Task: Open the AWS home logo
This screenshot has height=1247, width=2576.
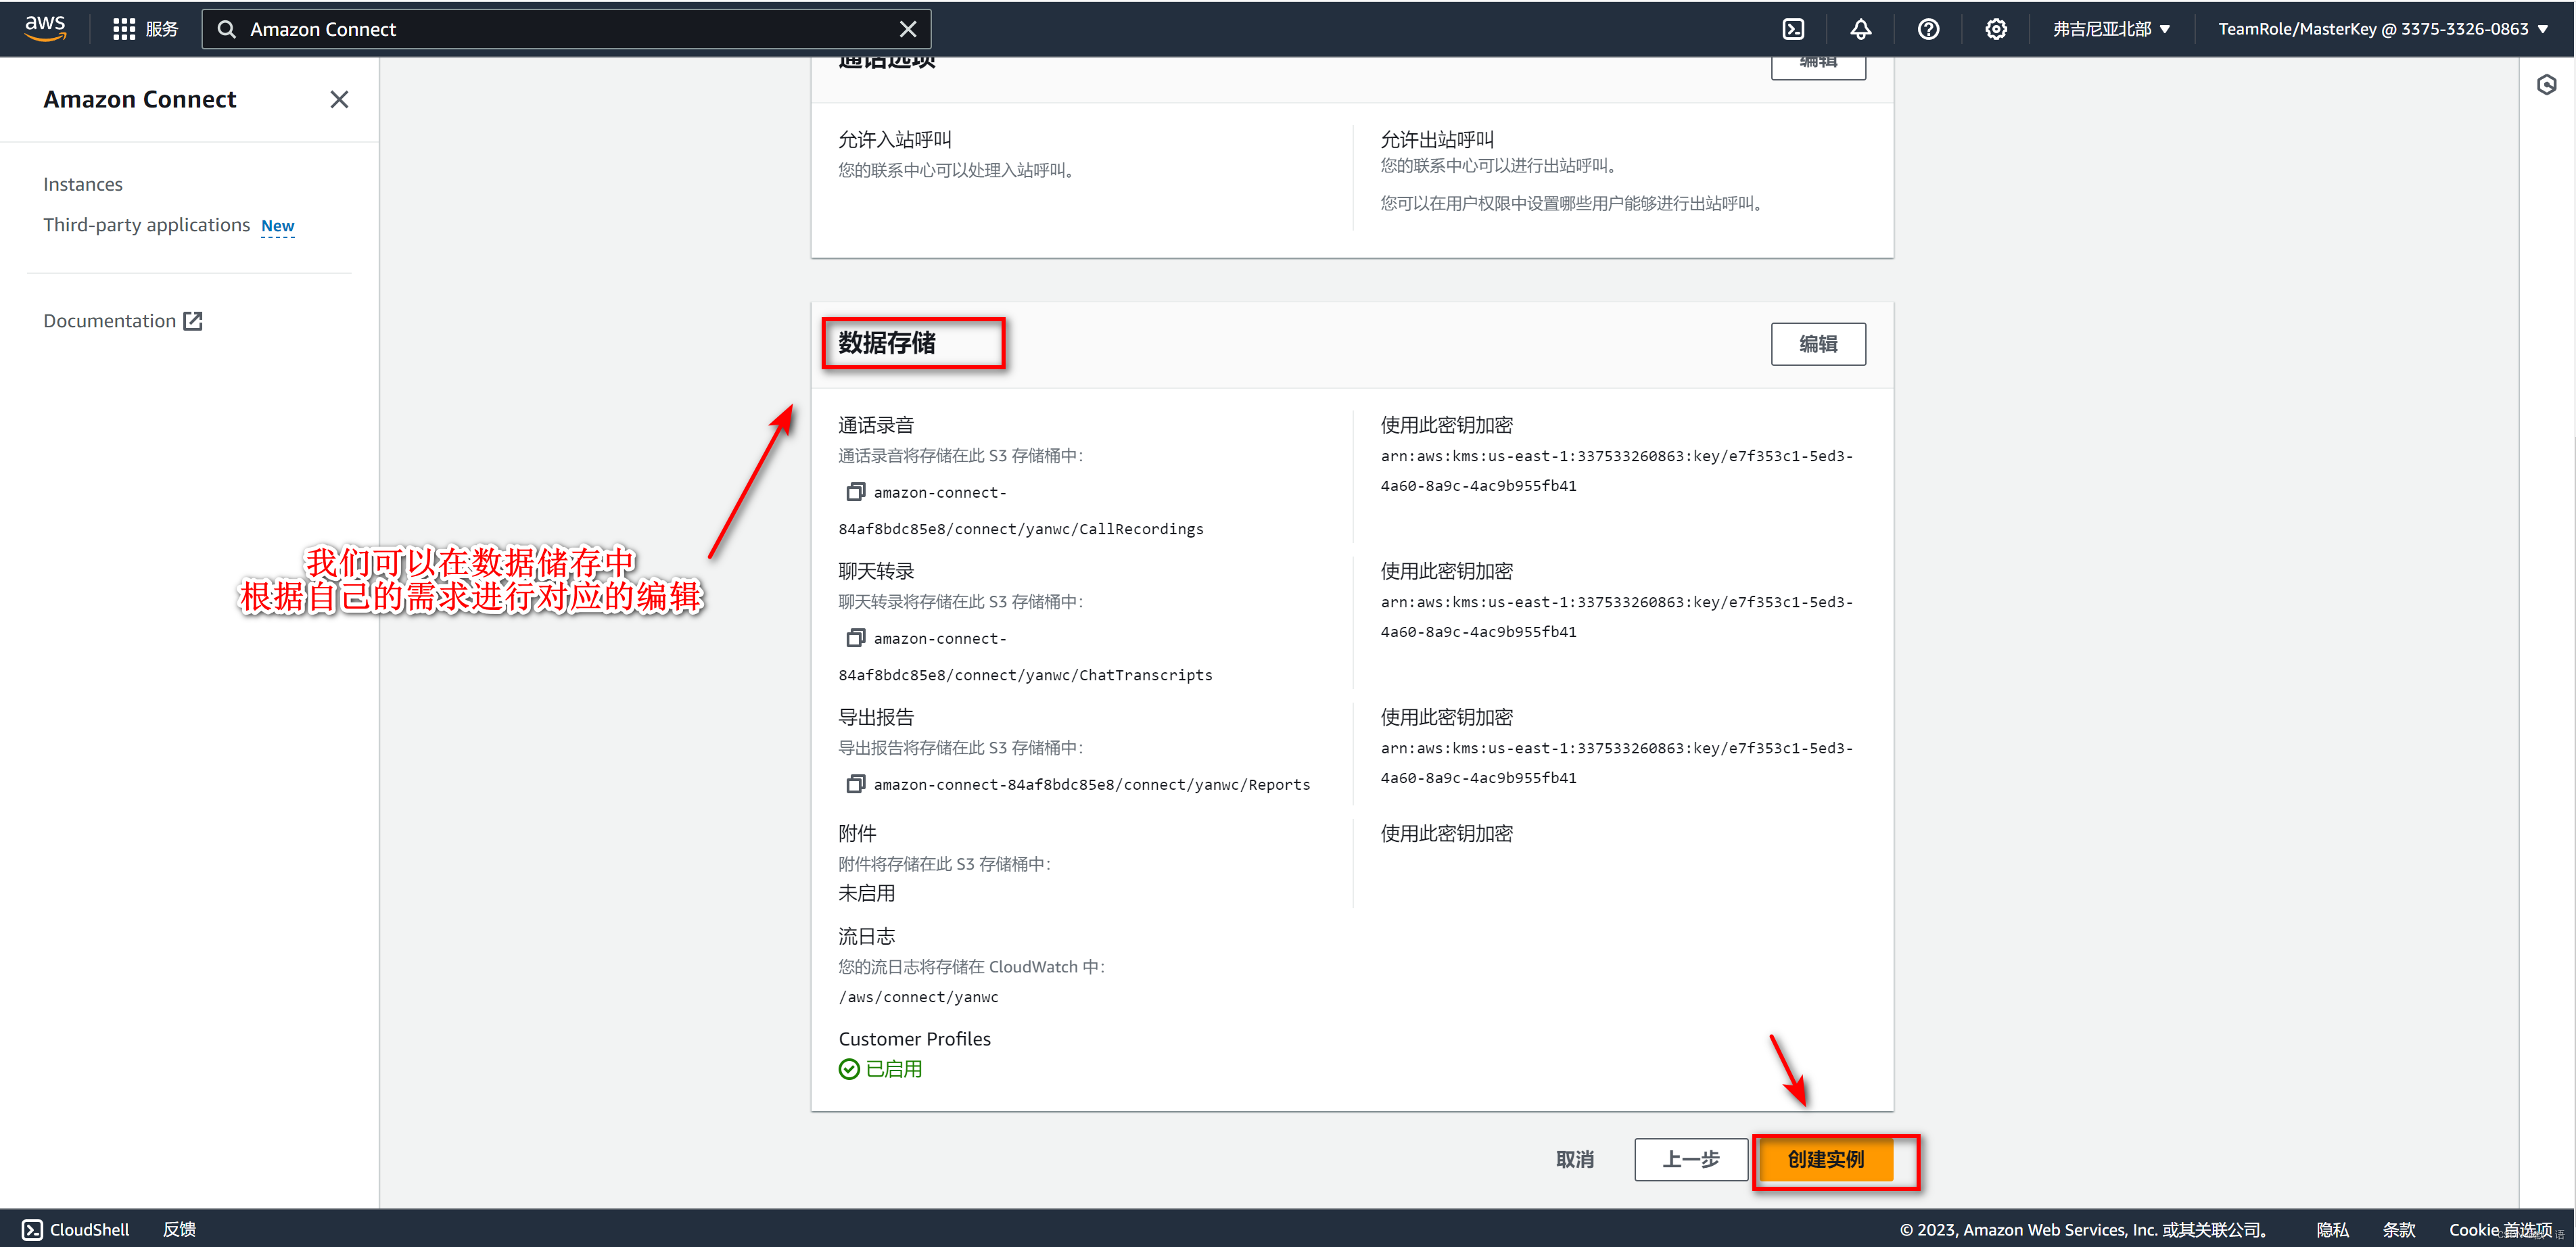Action: [x=45, y=28]
